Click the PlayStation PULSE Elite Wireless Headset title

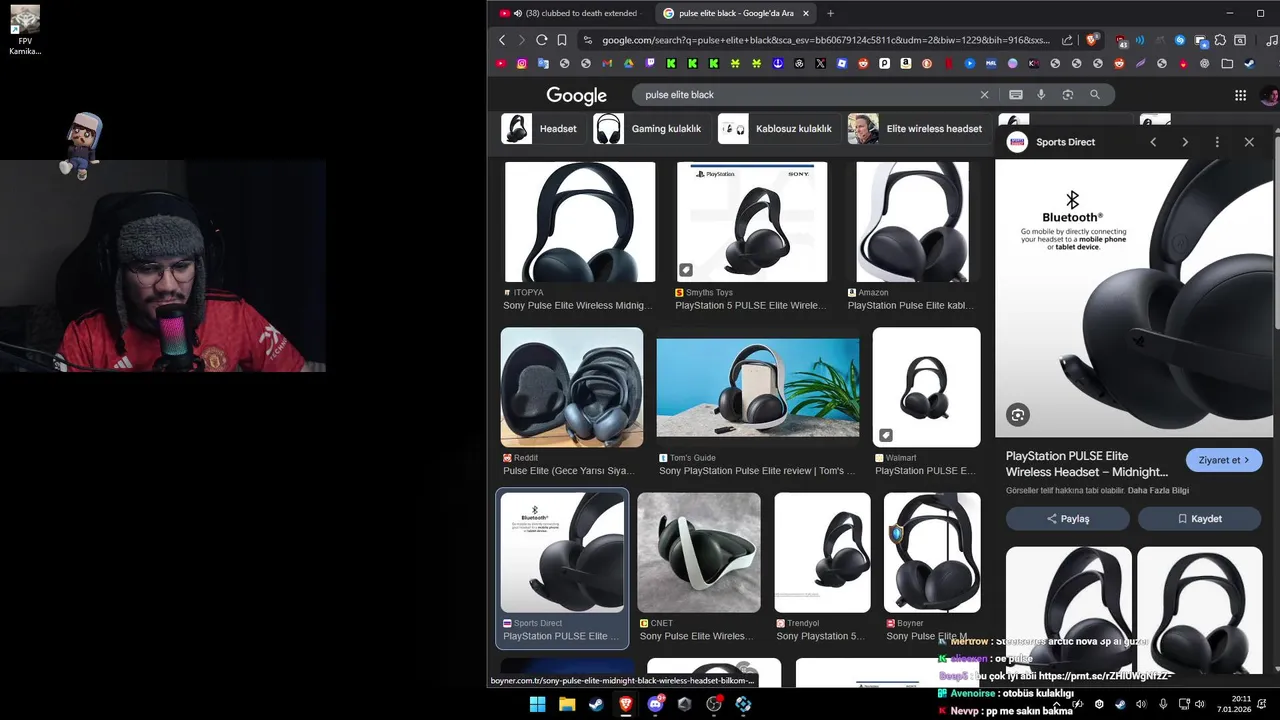[x=1087, y=464]
